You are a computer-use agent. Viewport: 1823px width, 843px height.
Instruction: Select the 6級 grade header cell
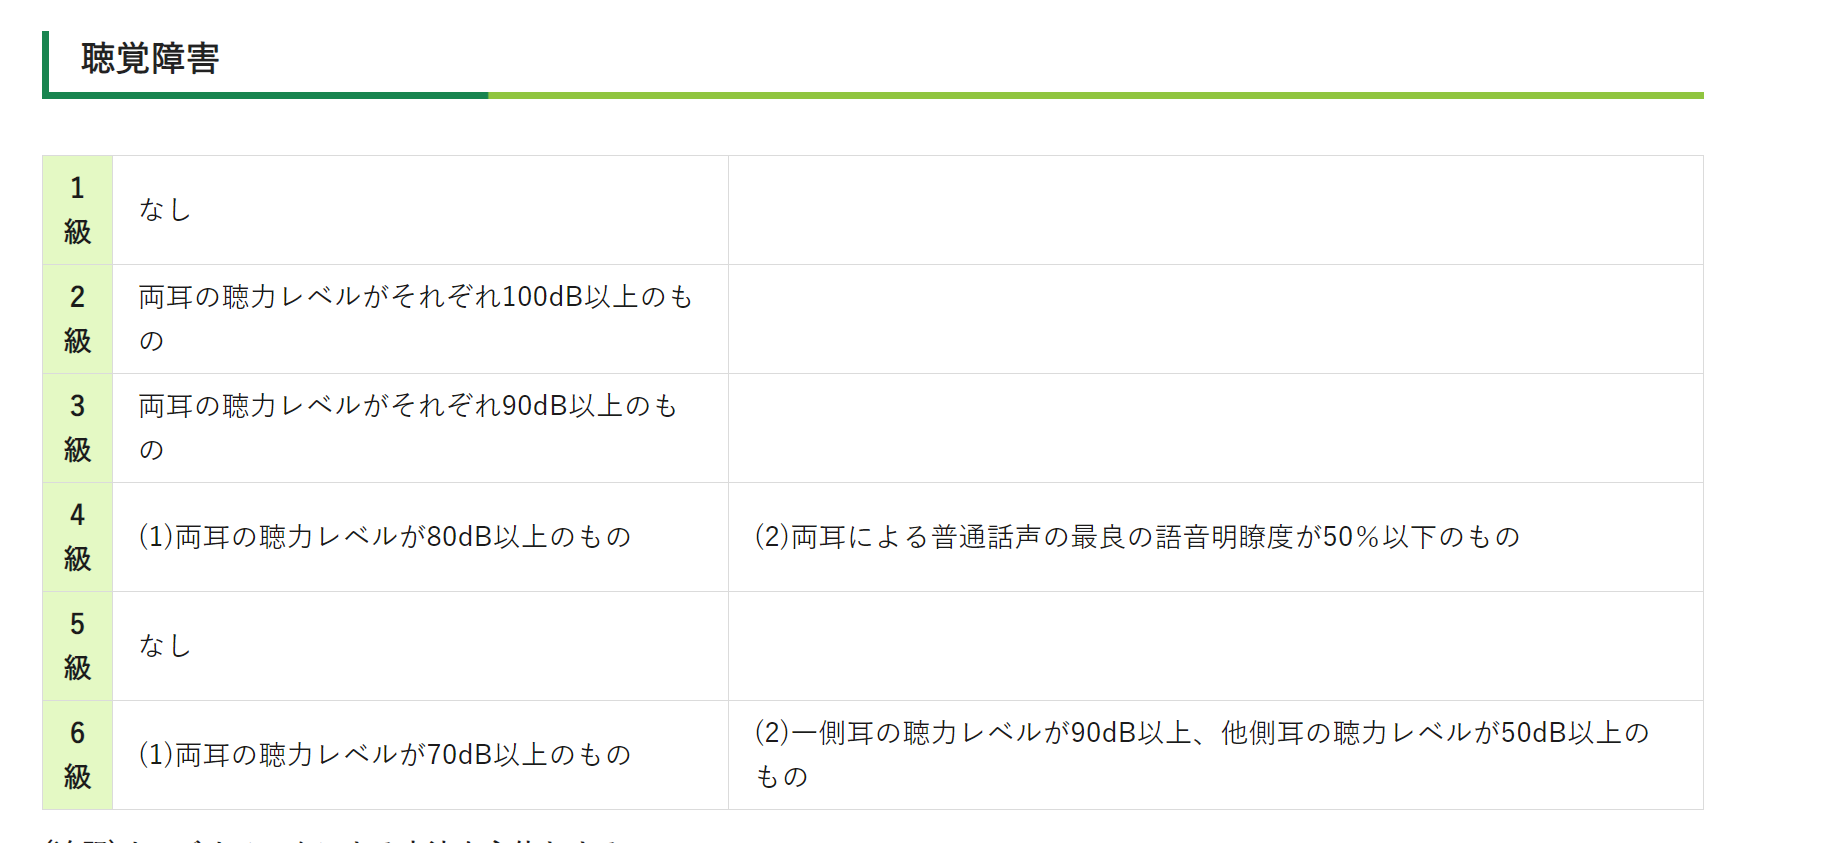(77, 755)
